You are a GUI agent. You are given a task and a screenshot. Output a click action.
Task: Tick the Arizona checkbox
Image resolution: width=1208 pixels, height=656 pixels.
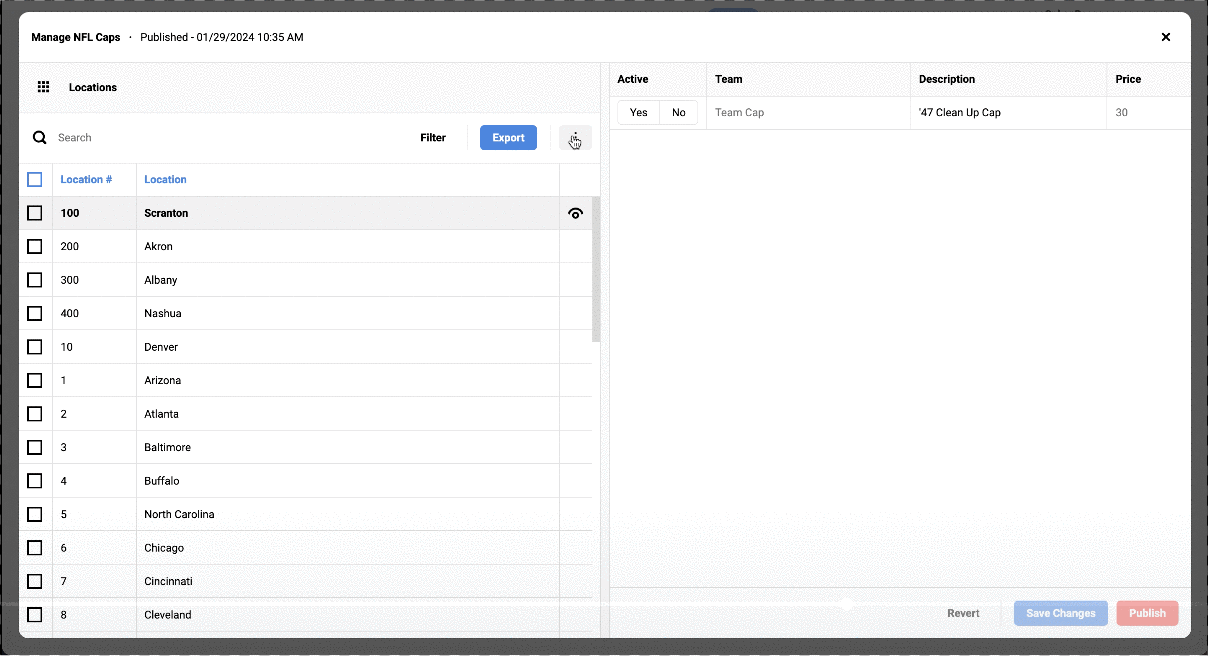tap(35, 380)
